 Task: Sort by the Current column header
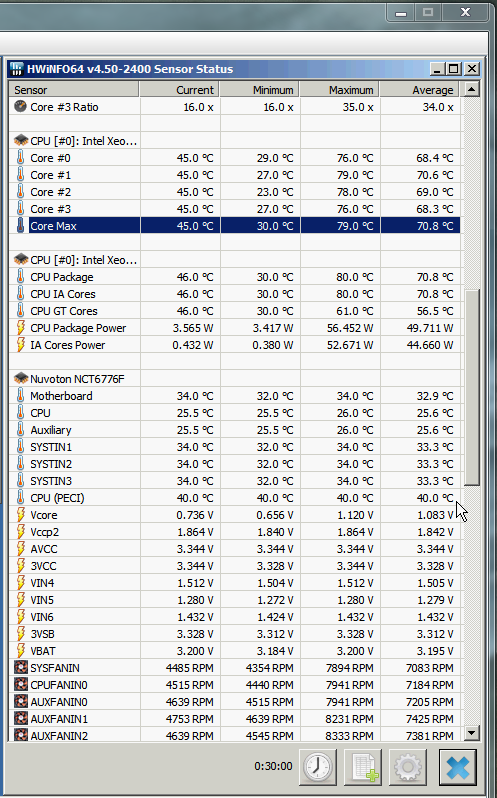click(x=179, y=90)
